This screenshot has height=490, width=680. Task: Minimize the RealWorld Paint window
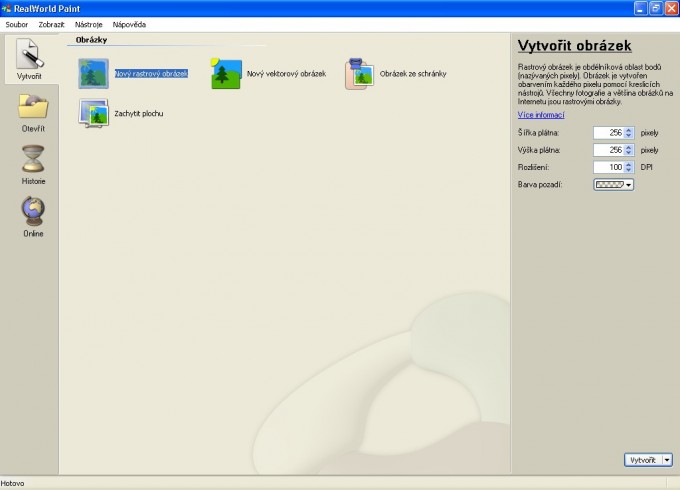pos(641,8)
